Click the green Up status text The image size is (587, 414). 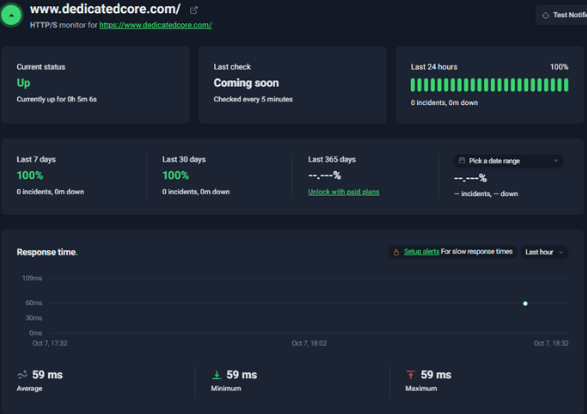pos(23,83)
